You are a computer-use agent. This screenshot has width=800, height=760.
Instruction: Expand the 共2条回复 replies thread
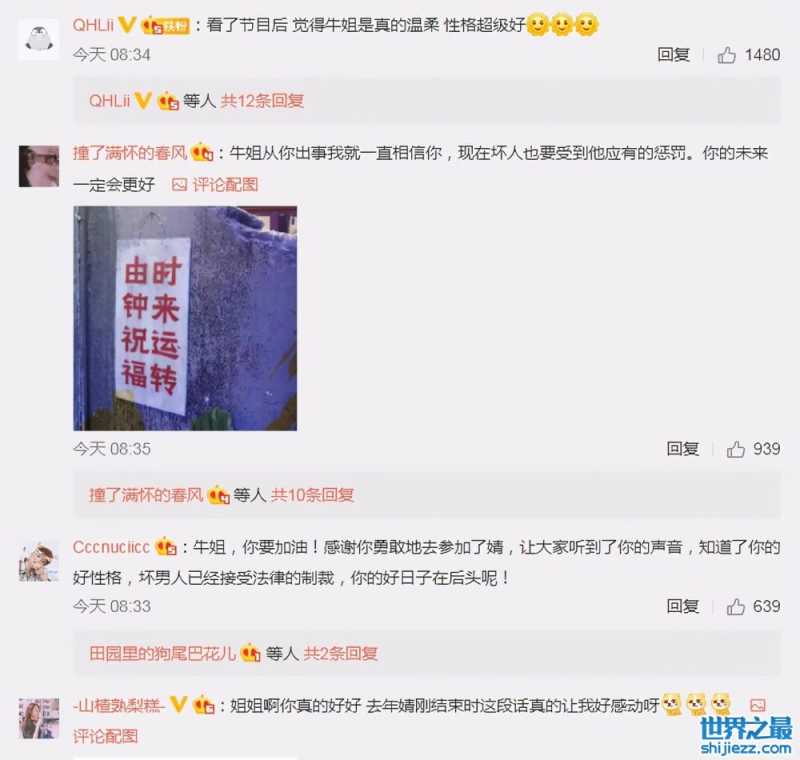coord(340,653)
